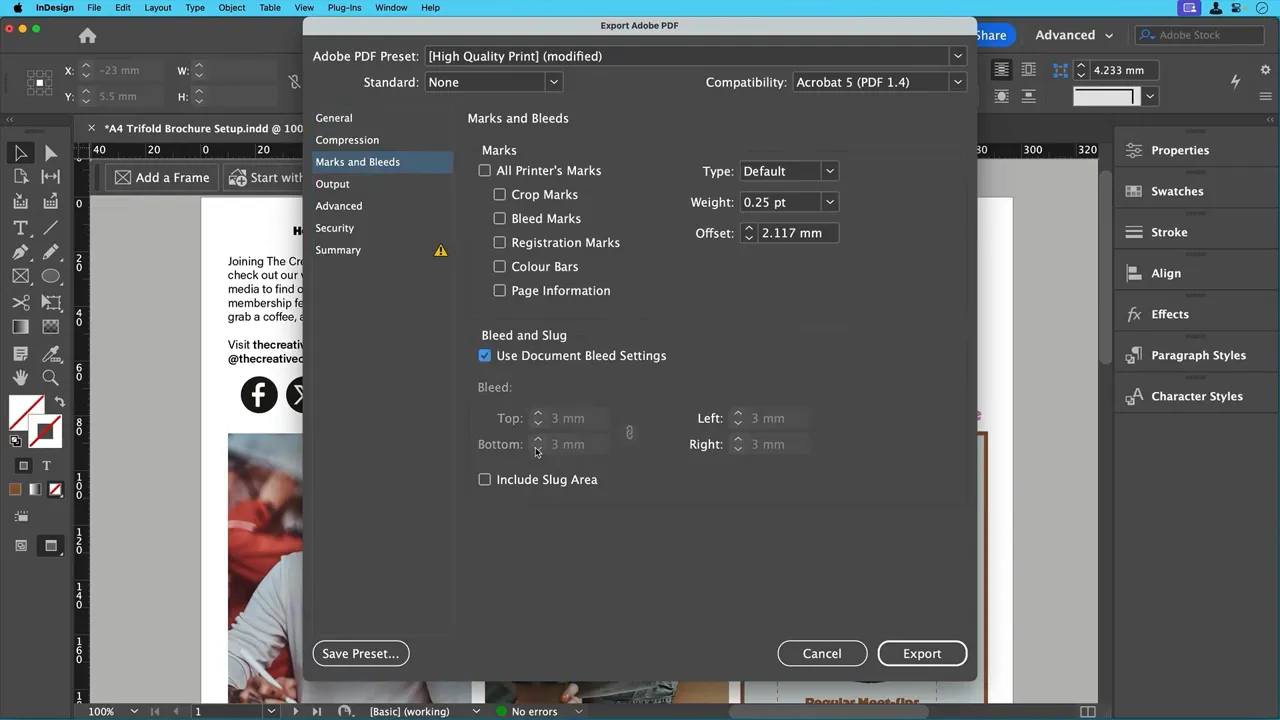Click the Export button
Screen dimensions: 1280x720
[x=921, y=653]
